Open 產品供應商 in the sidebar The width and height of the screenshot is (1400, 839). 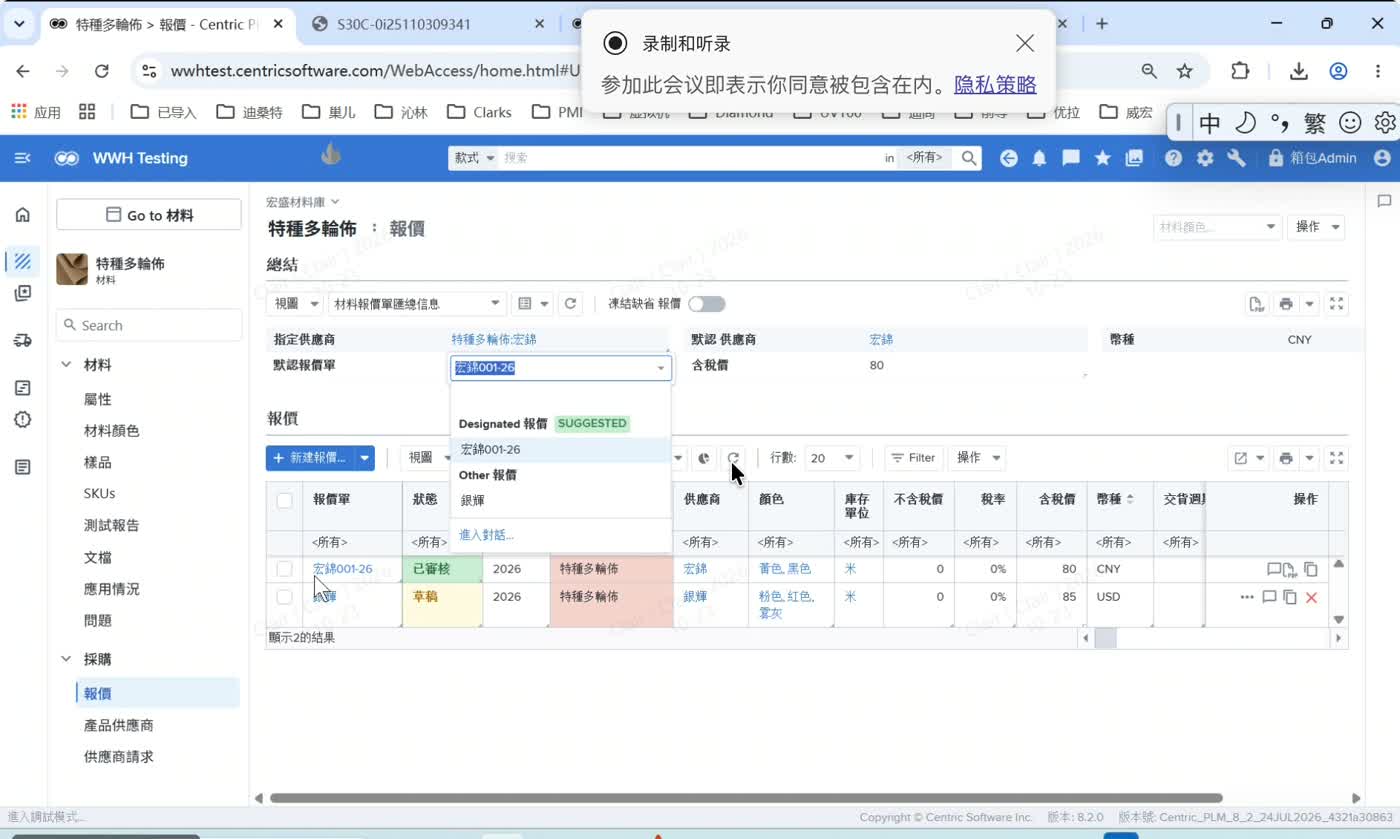click(119, 725)
